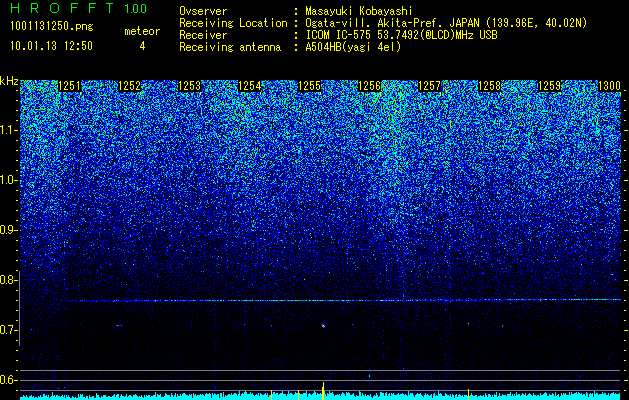The image size is (629, 400).
Task: Click the 0.6 frequency axis label
Action: (7, 380)
